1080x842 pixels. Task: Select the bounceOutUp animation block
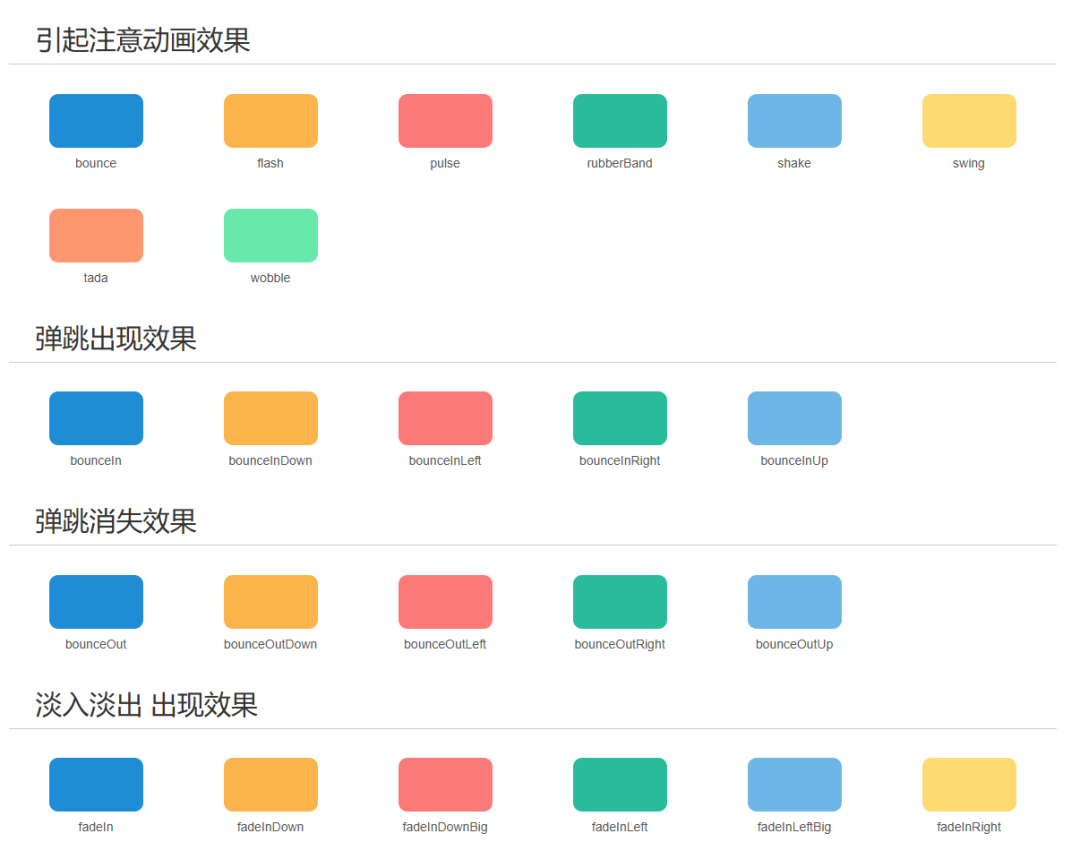[794, 601]
